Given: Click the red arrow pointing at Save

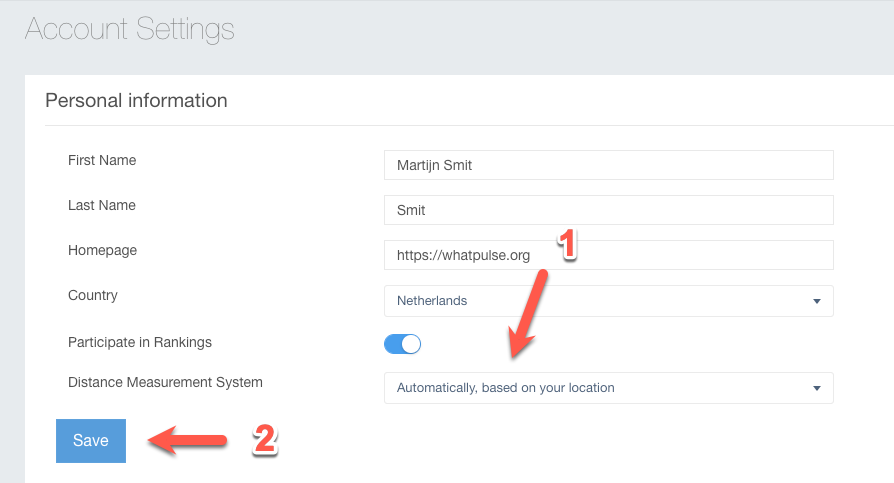Looking at the screenshot, I should [190, 440].
